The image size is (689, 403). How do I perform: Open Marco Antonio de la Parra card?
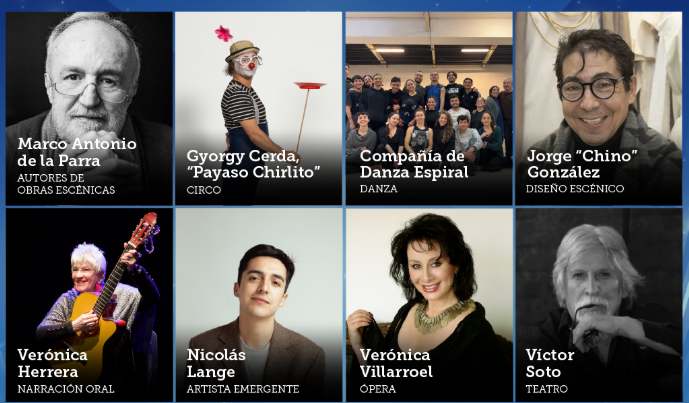pos(89,109)
